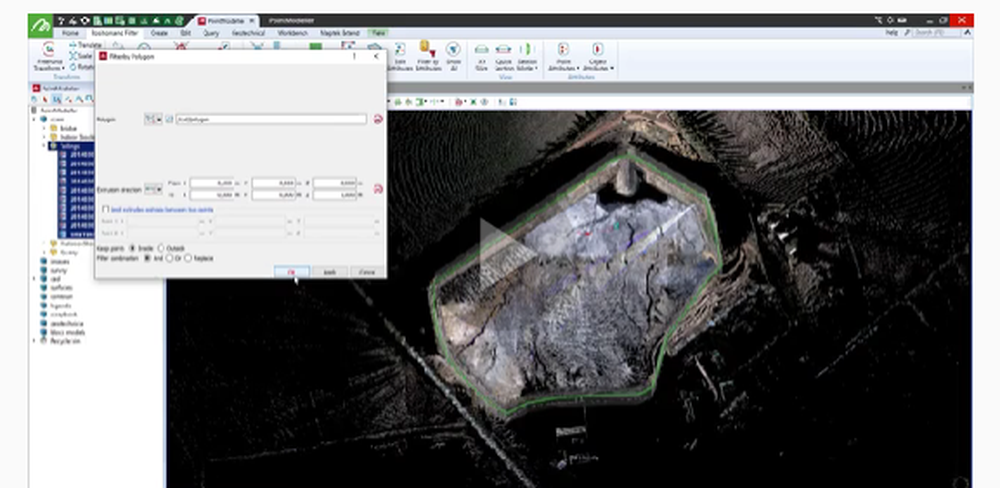Open the Geotechnical ribbon tab
Image resolution: width=1000 pixels, height=488 pixels.
pyautogui.click(x=249, y=33)
